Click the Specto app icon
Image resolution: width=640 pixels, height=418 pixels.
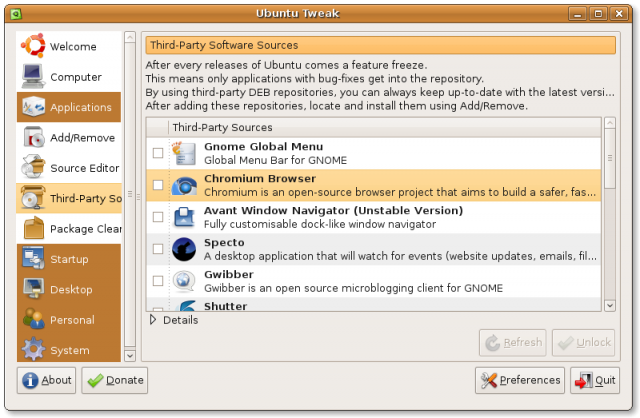click(184, 249)
